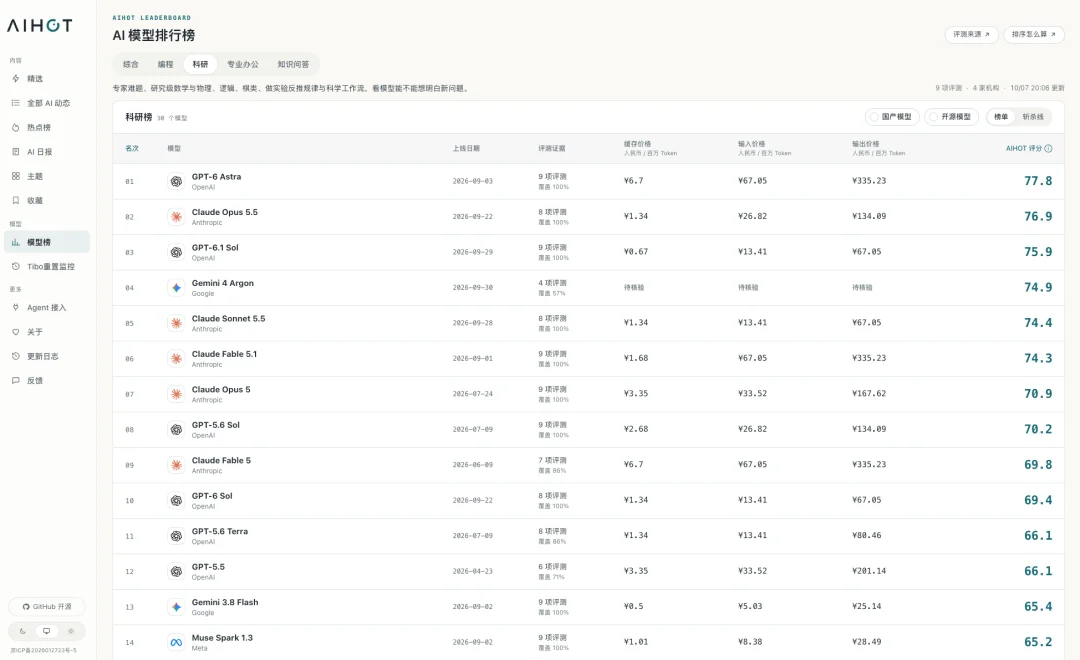Click the Google logo in the Gemini 4 Argon row
The image size is (1080, 660).
click(x=176, y=288)
